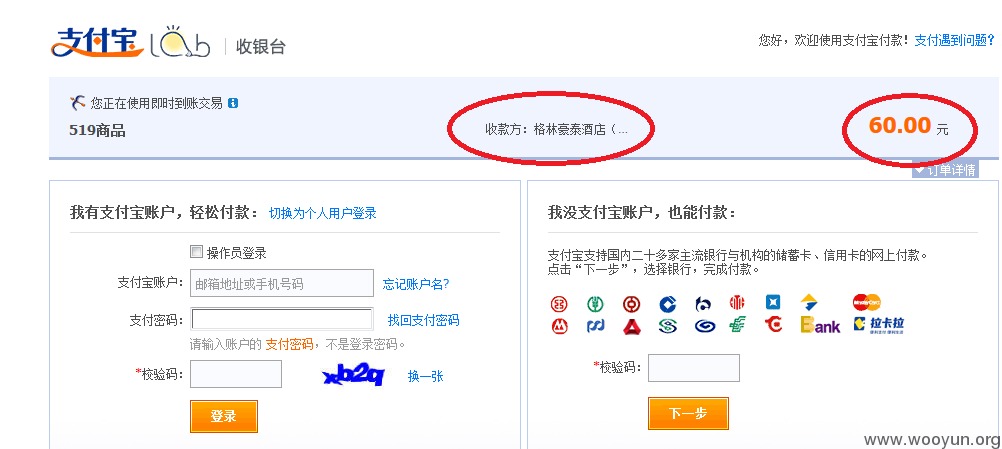Open 找回支付密码 link
This screenshot has height=449, width=1002.
424,320
